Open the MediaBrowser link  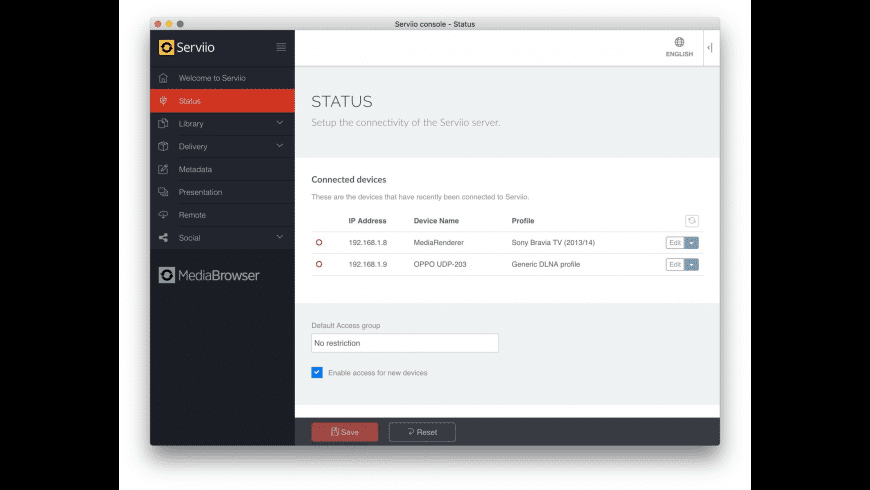[x=209, y=275]
